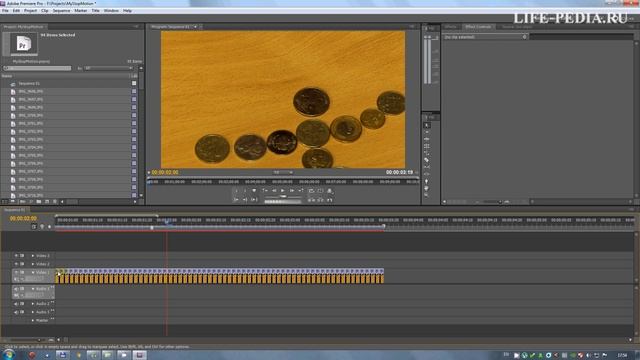The image size is (640, 360).
Task: Toggle Video 2 track visibility eye
Action: tap(16, 264)
